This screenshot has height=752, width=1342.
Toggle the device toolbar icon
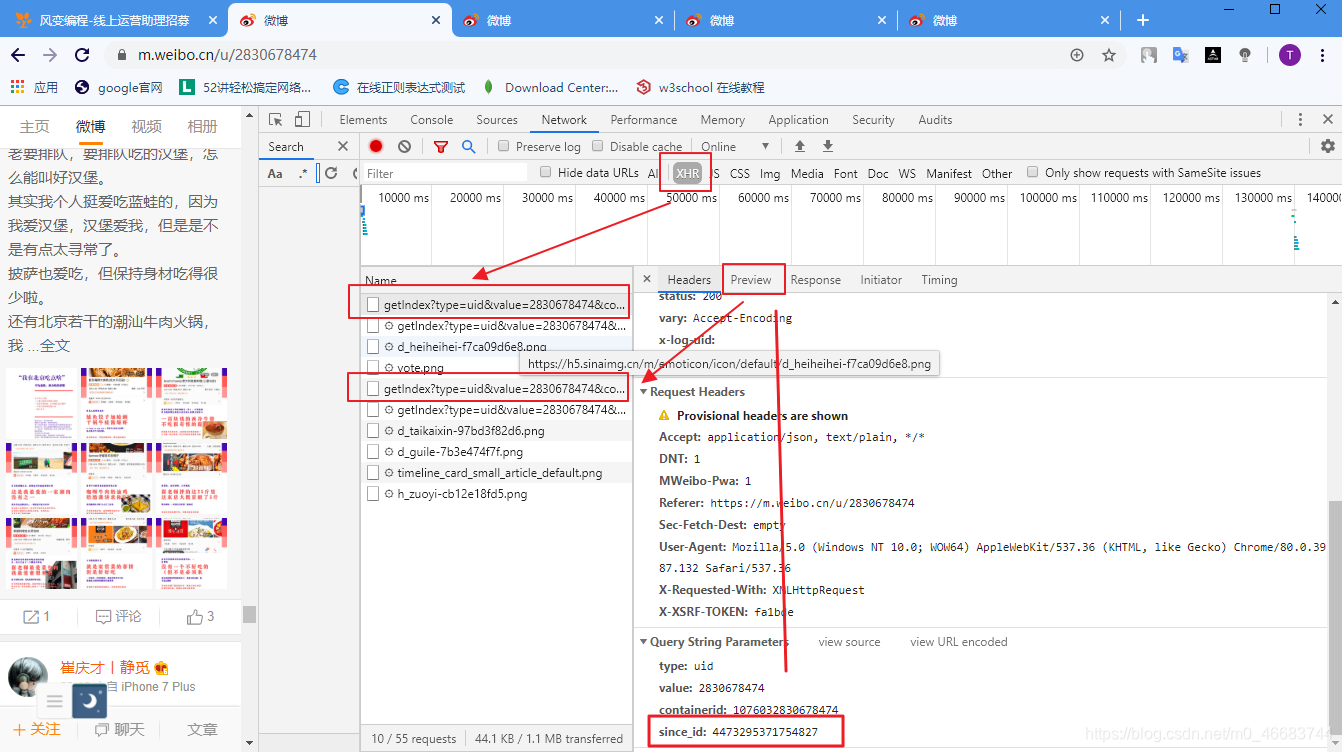pyautogui.click(x=302, y=120)
